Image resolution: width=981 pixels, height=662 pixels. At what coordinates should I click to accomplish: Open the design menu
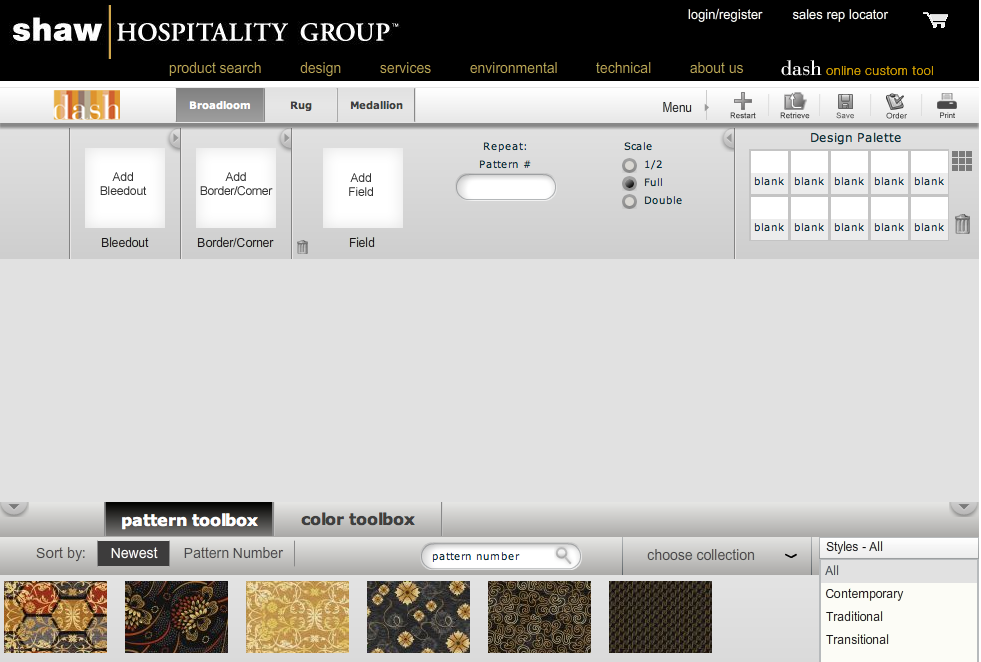point(320,68)
